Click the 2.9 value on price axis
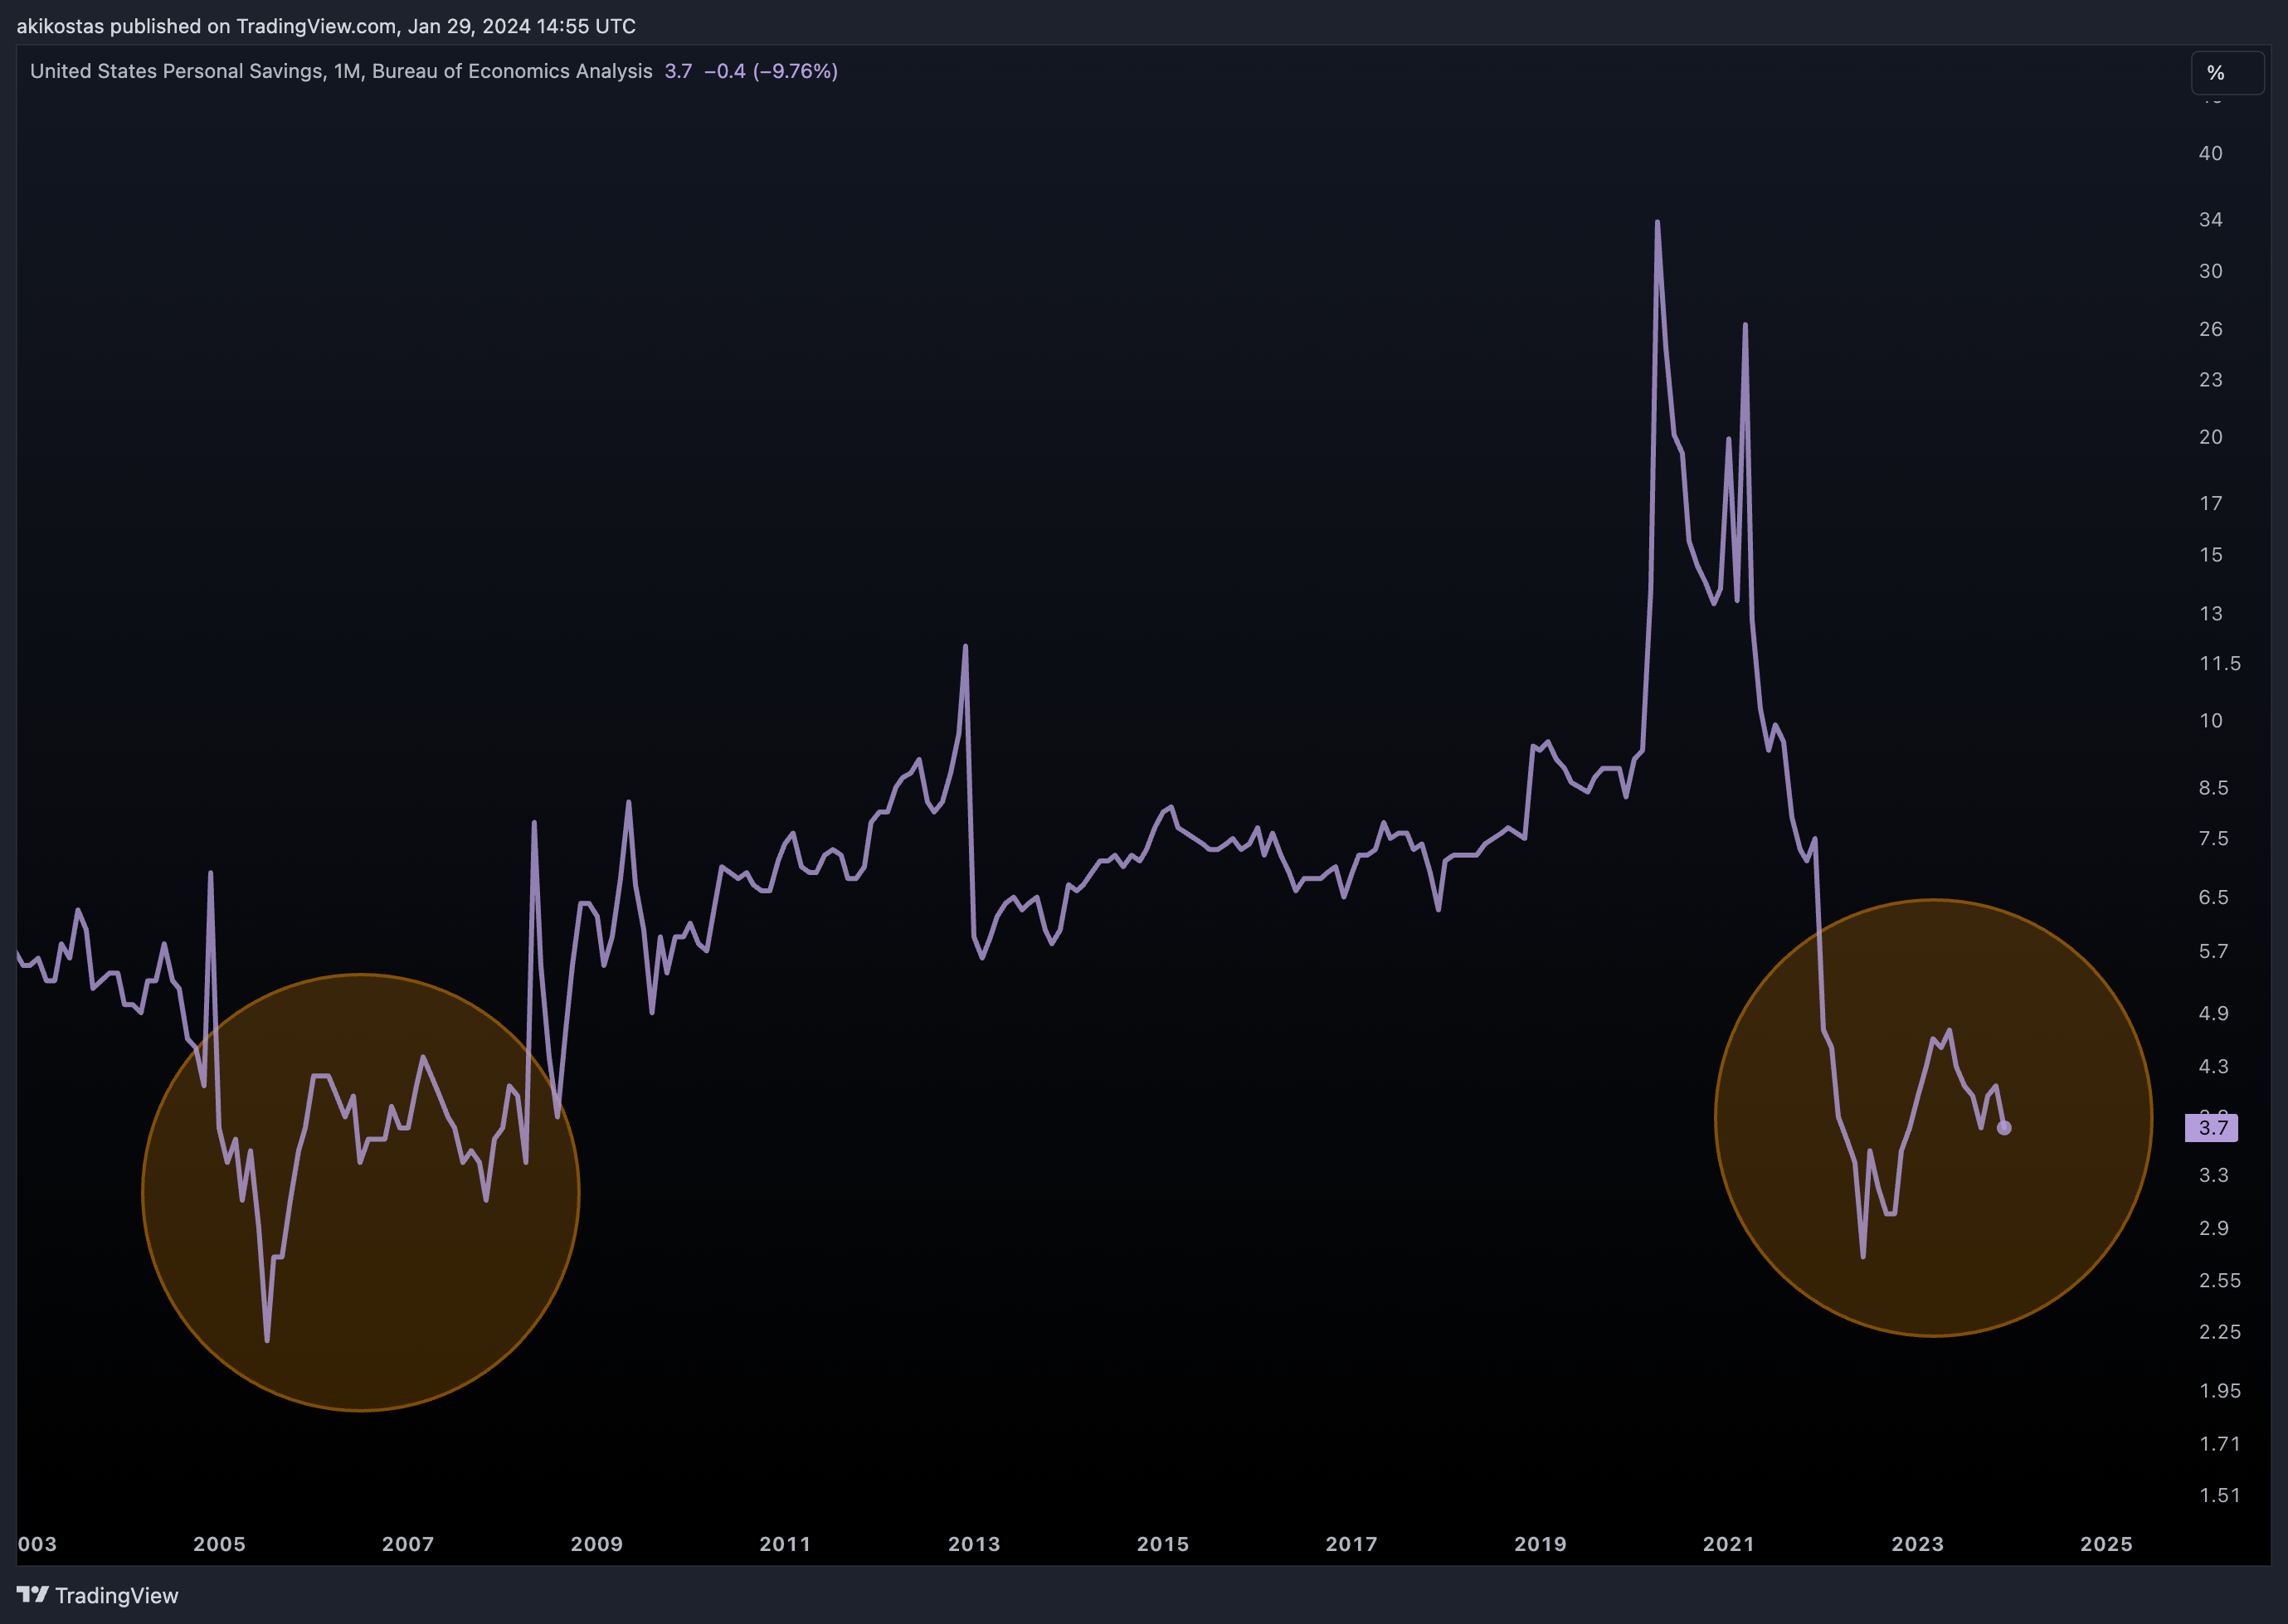 [x=2214, y=1227]
